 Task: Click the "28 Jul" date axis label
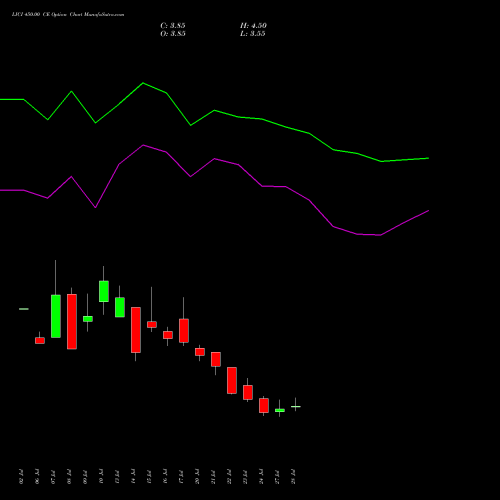293,477
